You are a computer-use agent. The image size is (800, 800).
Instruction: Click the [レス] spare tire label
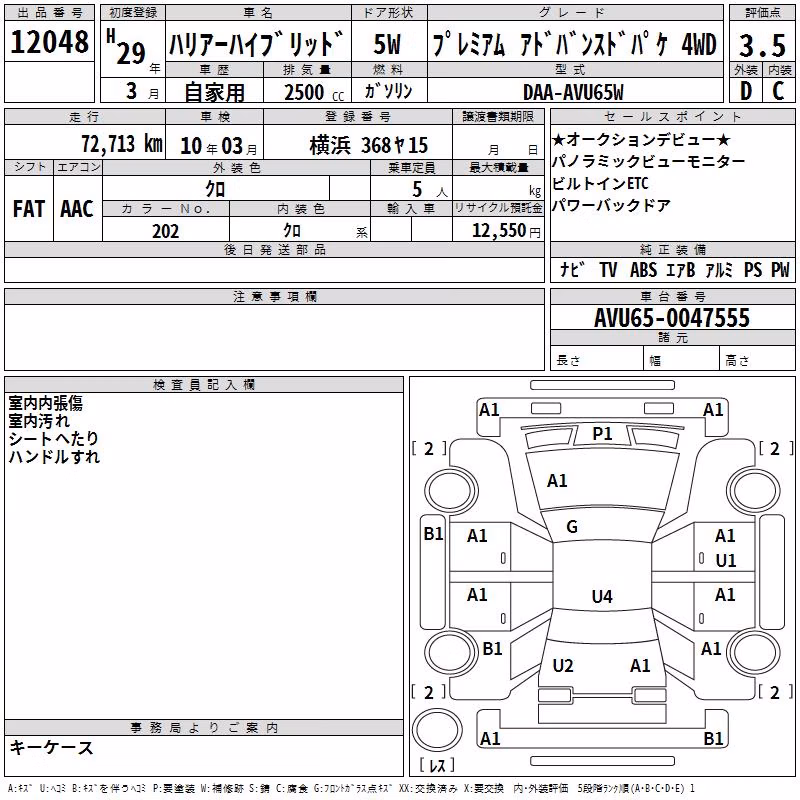point(437,764)
